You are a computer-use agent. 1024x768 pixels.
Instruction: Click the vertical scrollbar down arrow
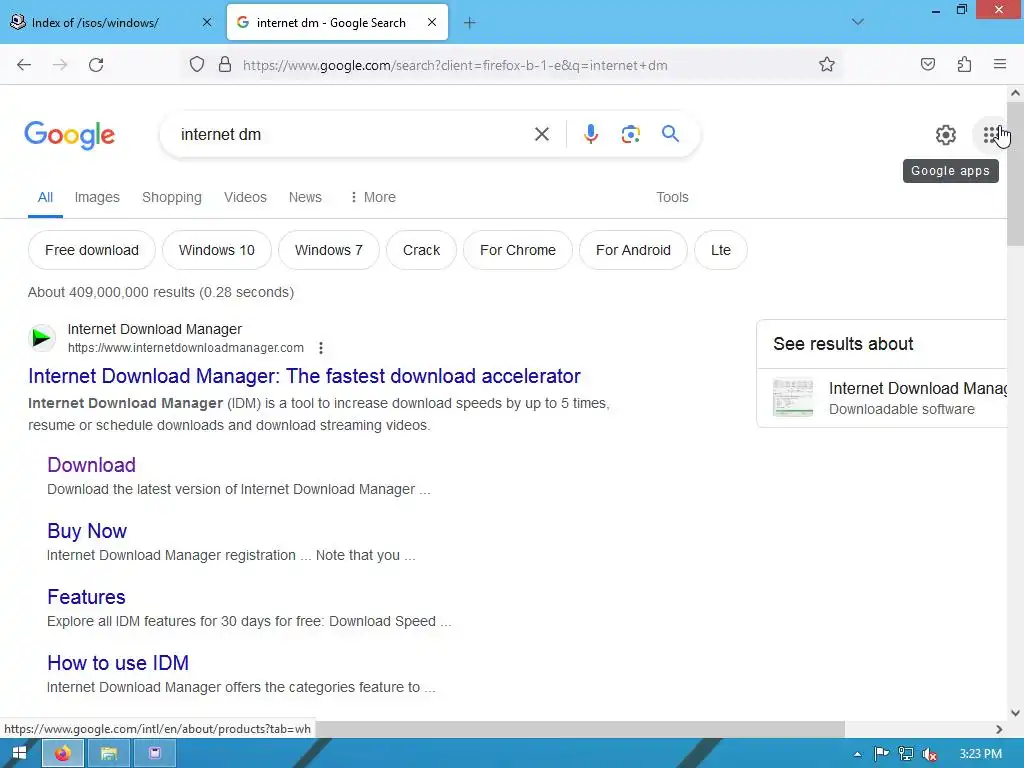(x=1016, y=713)
